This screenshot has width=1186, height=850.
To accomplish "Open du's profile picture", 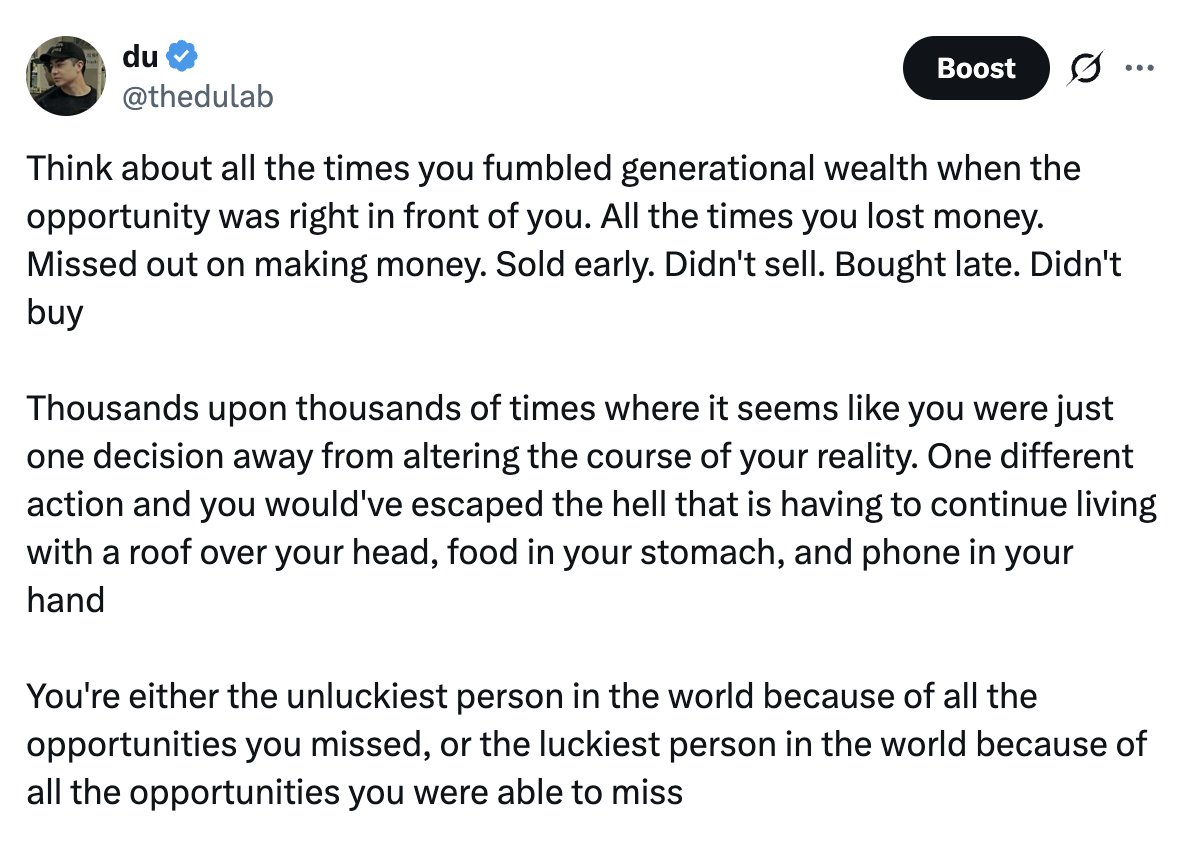I will pyautogui.click(x=66, y=76).
